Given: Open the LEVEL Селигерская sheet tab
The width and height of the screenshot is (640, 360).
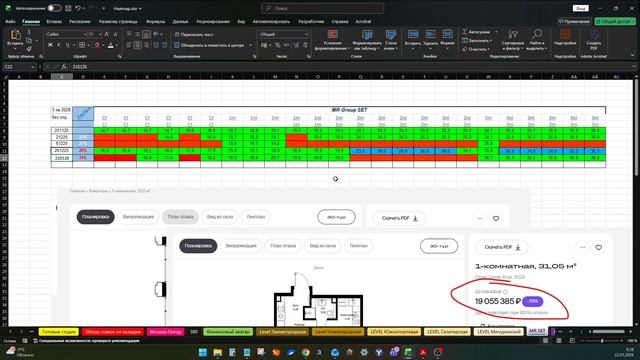Looking at the screenshot, I should point(447,332).
